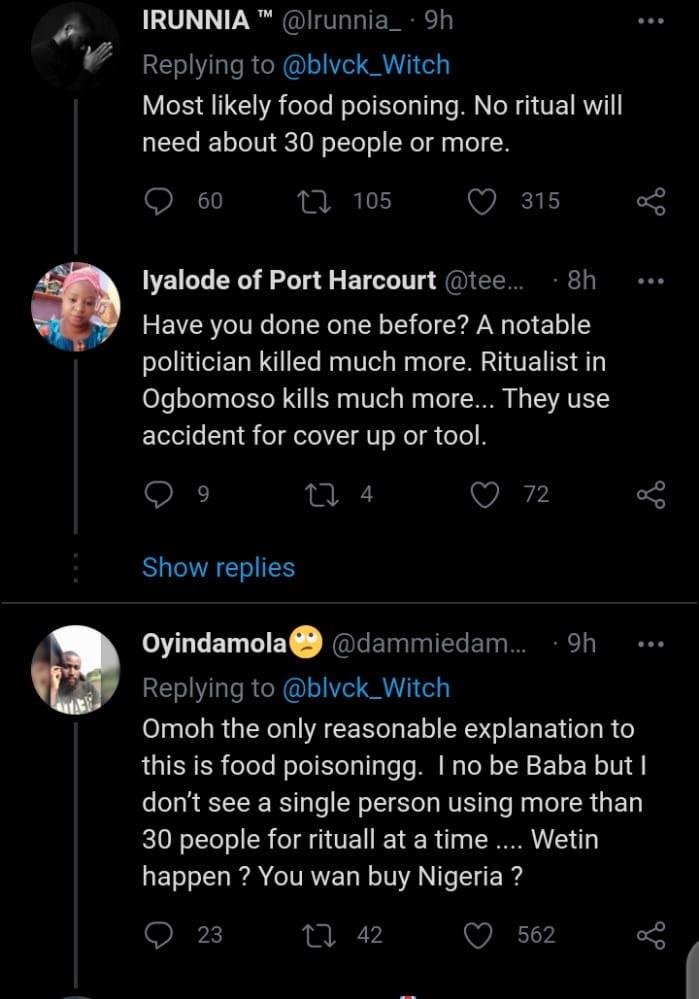Screen dimensions: 699x999
Task: Like IRUNNIA's tweet with 315 likes
Action: point(484,201)
